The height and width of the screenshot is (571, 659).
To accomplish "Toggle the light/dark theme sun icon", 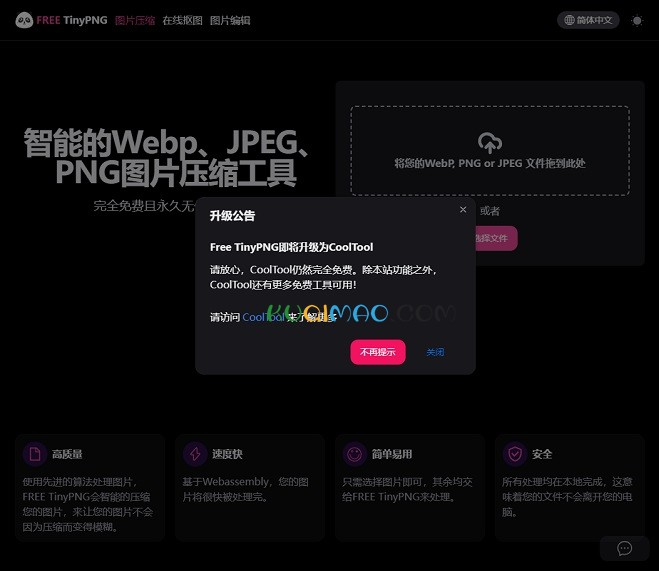I will point(637,20).
